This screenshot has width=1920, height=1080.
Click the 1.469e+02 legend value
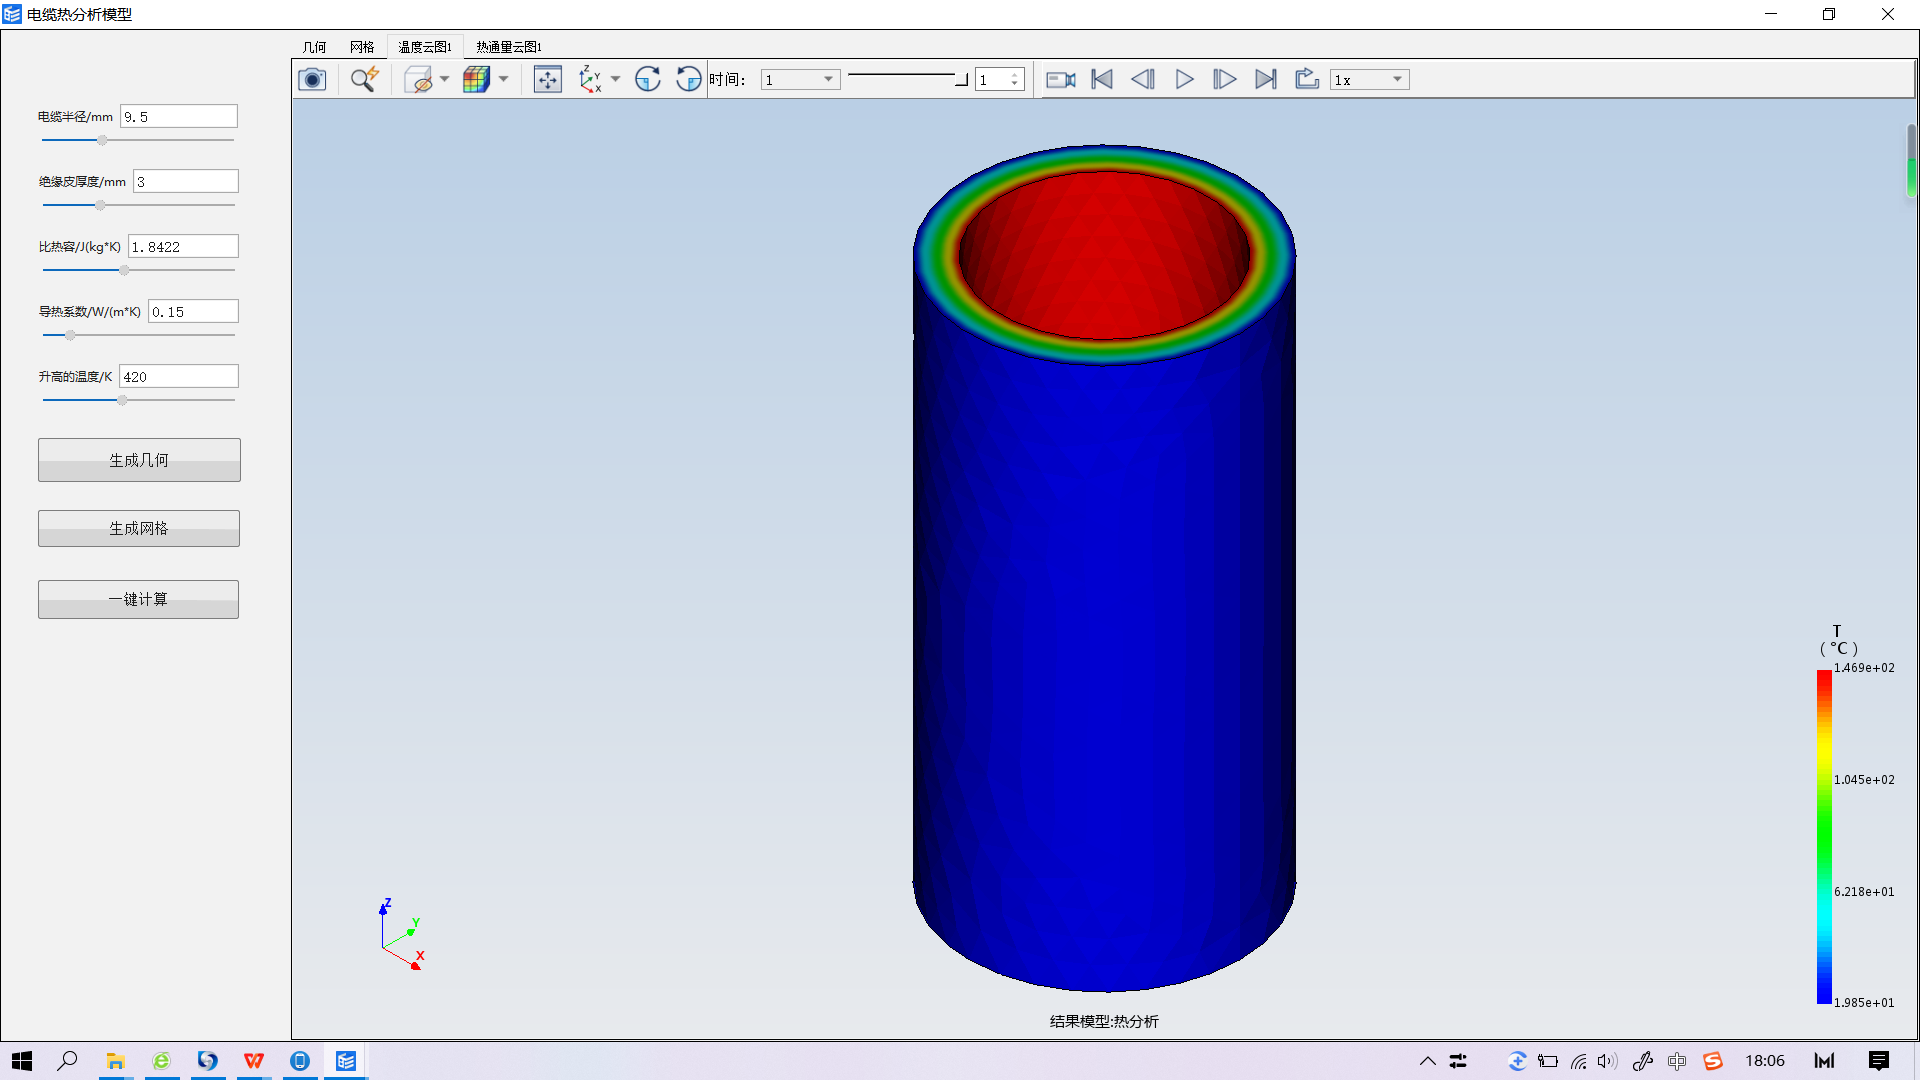1864,668
